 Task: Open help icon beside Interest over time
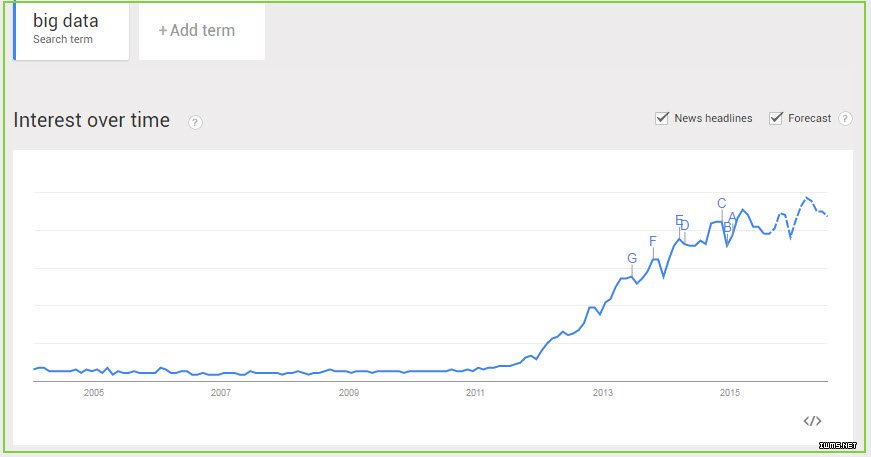point(195,122)
